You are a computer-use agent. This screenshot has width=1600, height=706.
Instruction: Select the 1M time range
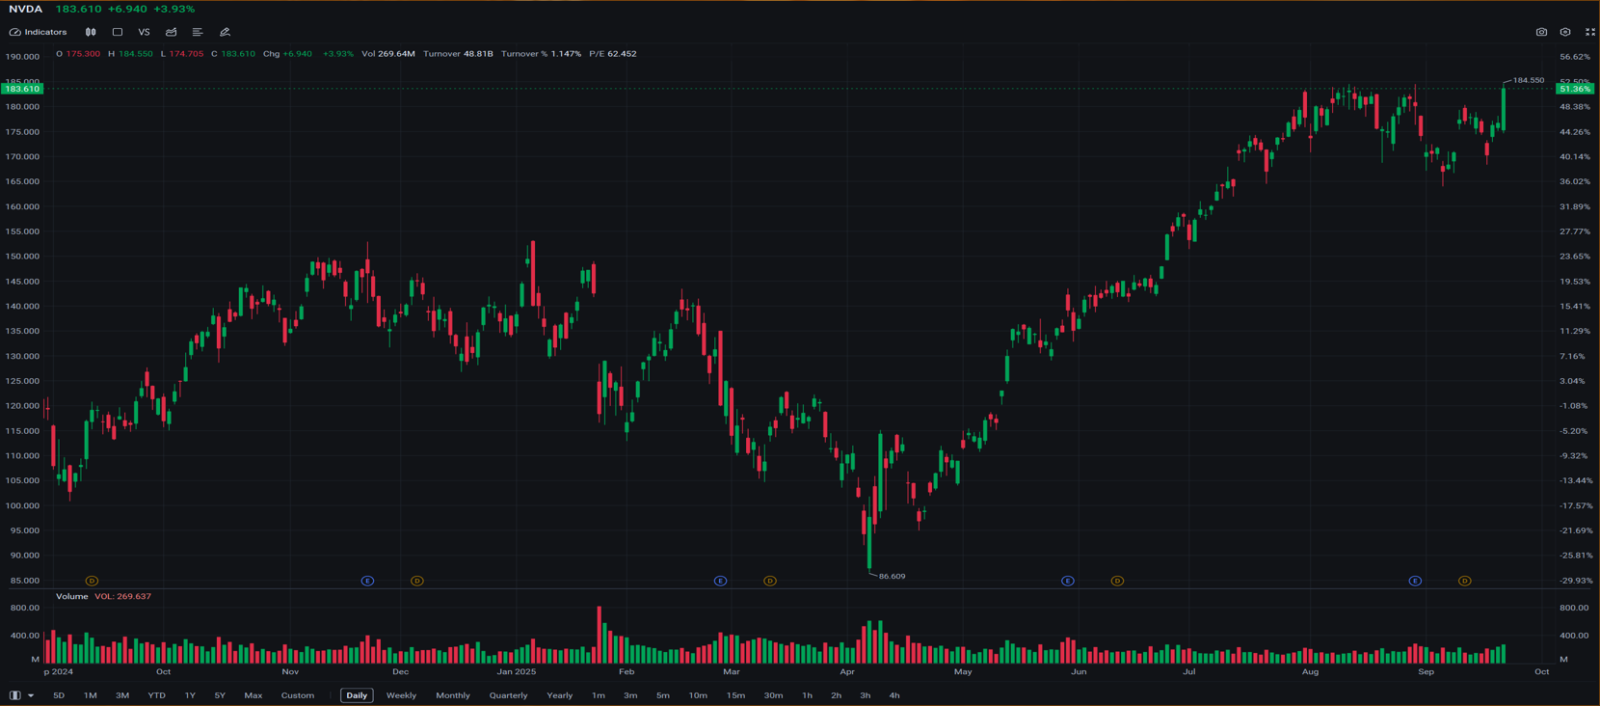(x=90, y=695)
